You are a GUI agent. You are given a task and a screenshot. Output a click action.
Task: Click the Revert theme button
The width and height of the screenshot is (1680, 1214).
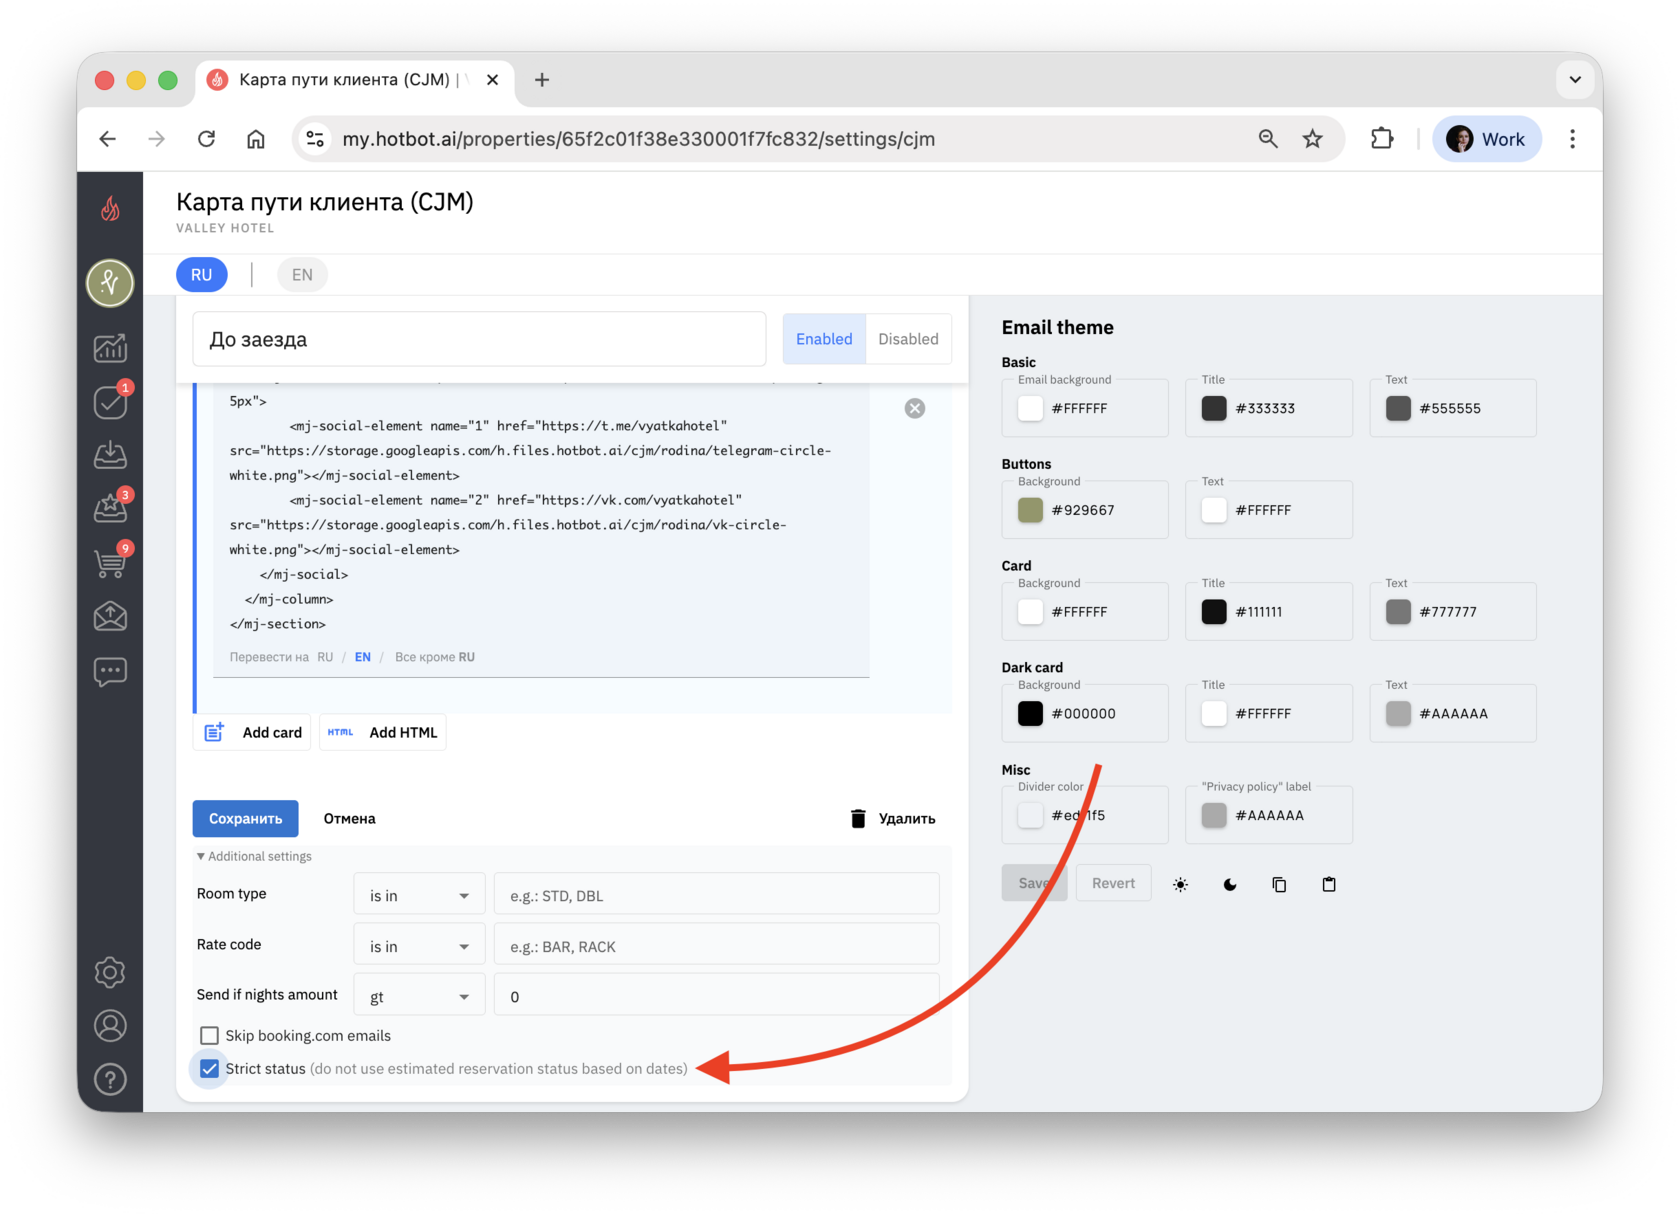pos(1113,883)
